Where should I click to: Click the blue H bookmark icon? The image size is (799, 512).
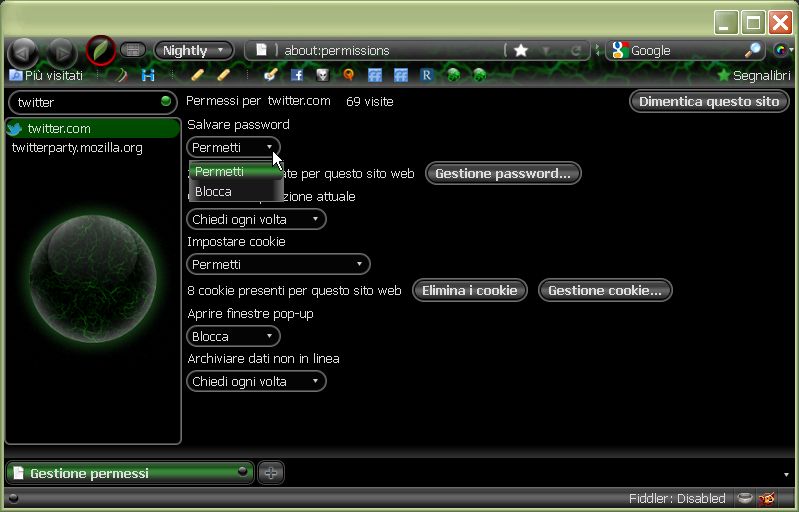(x=148, y=75)
